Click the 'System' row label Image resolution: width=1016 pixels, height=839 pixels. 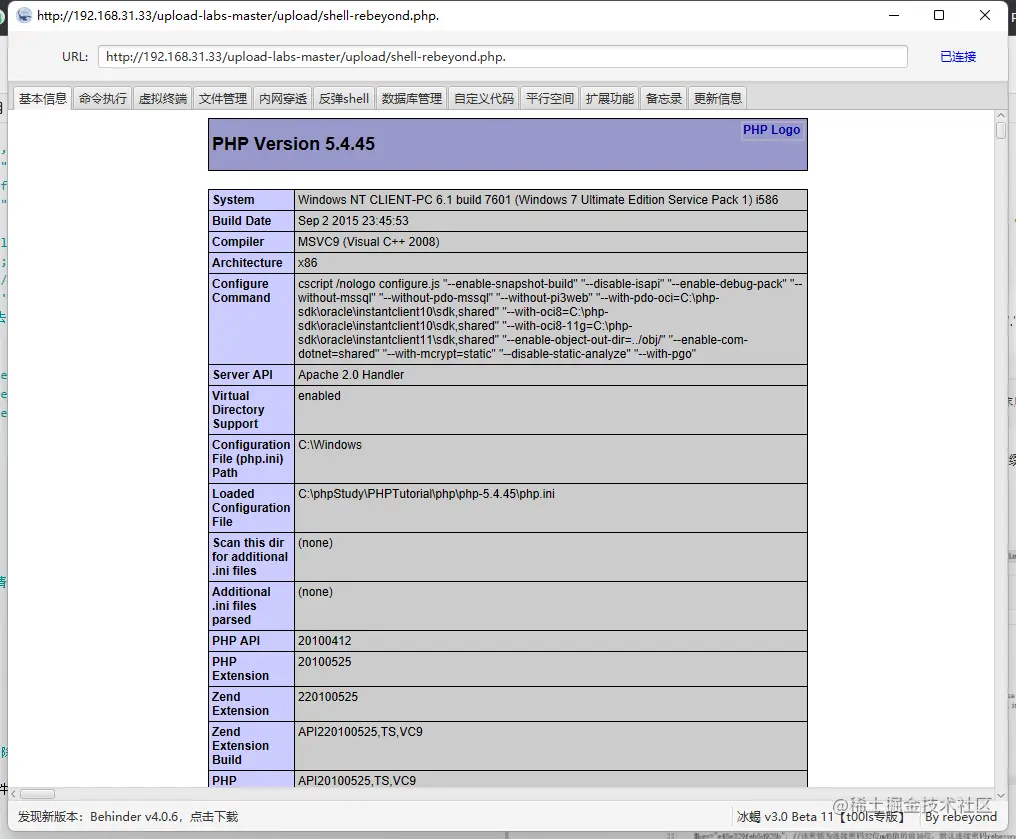[x=233, y=200]
